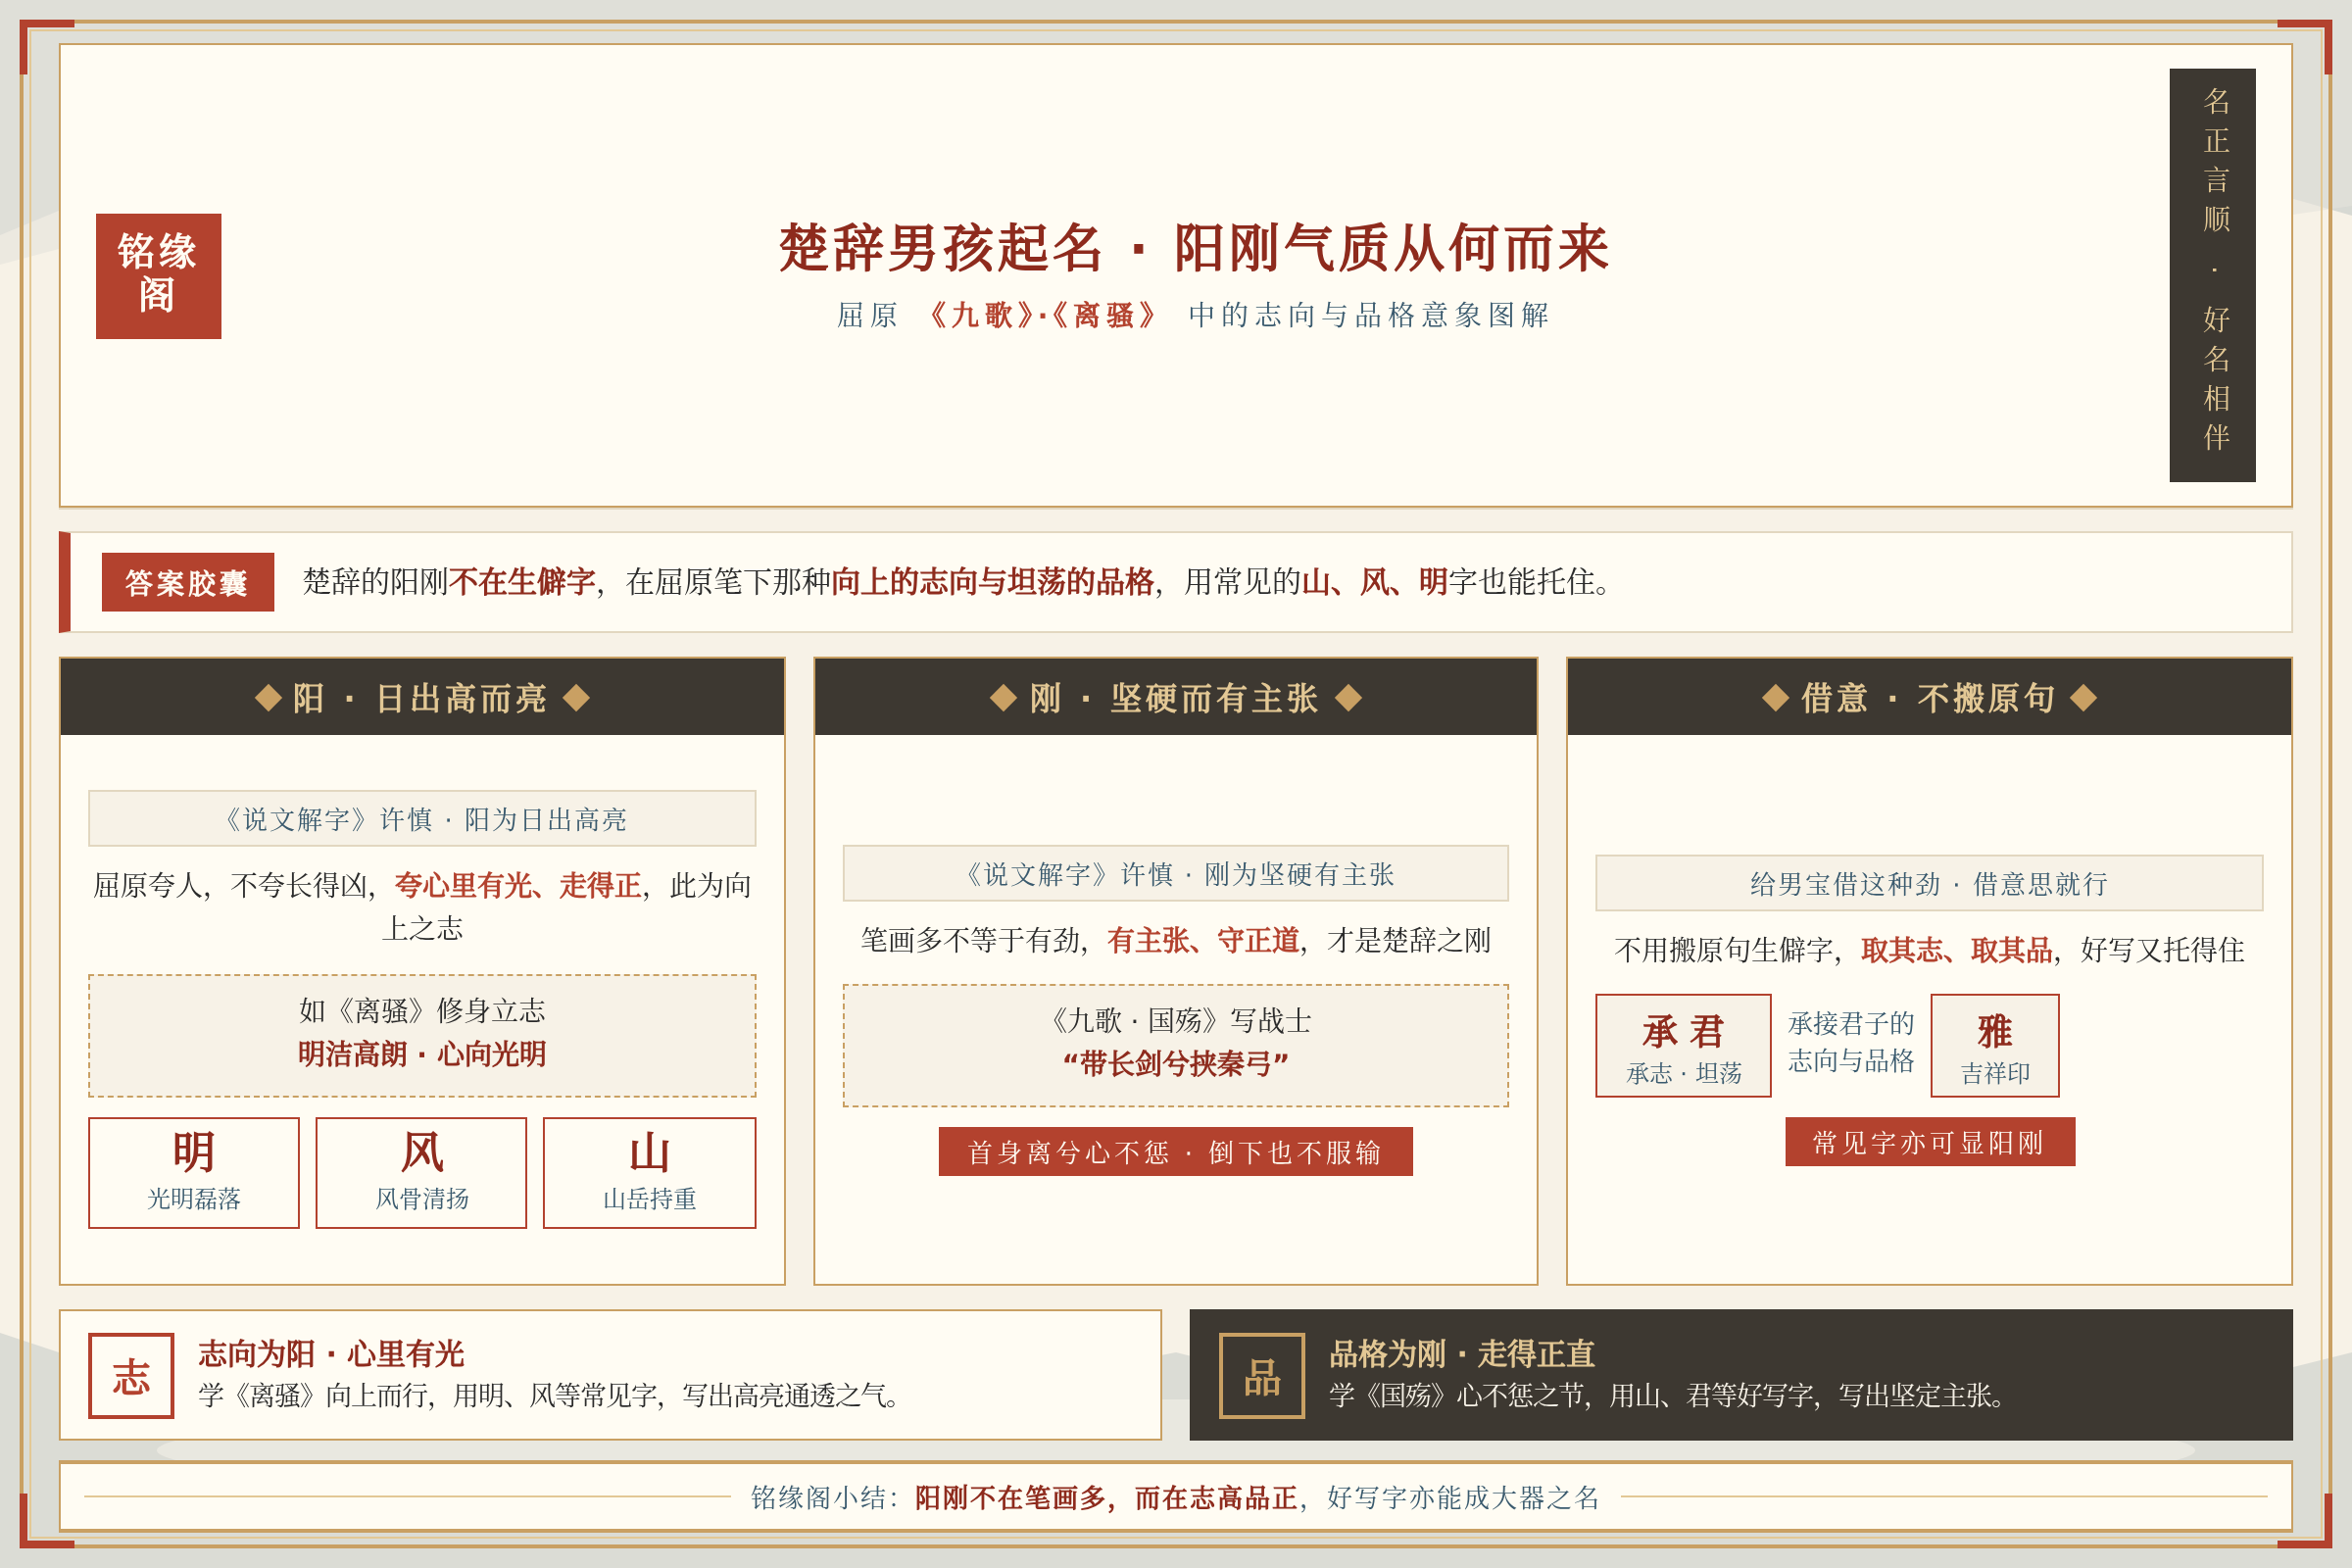
Task: Click the 常见字亦可显阳刚 red banner
Action: tap(1930, 1142)
